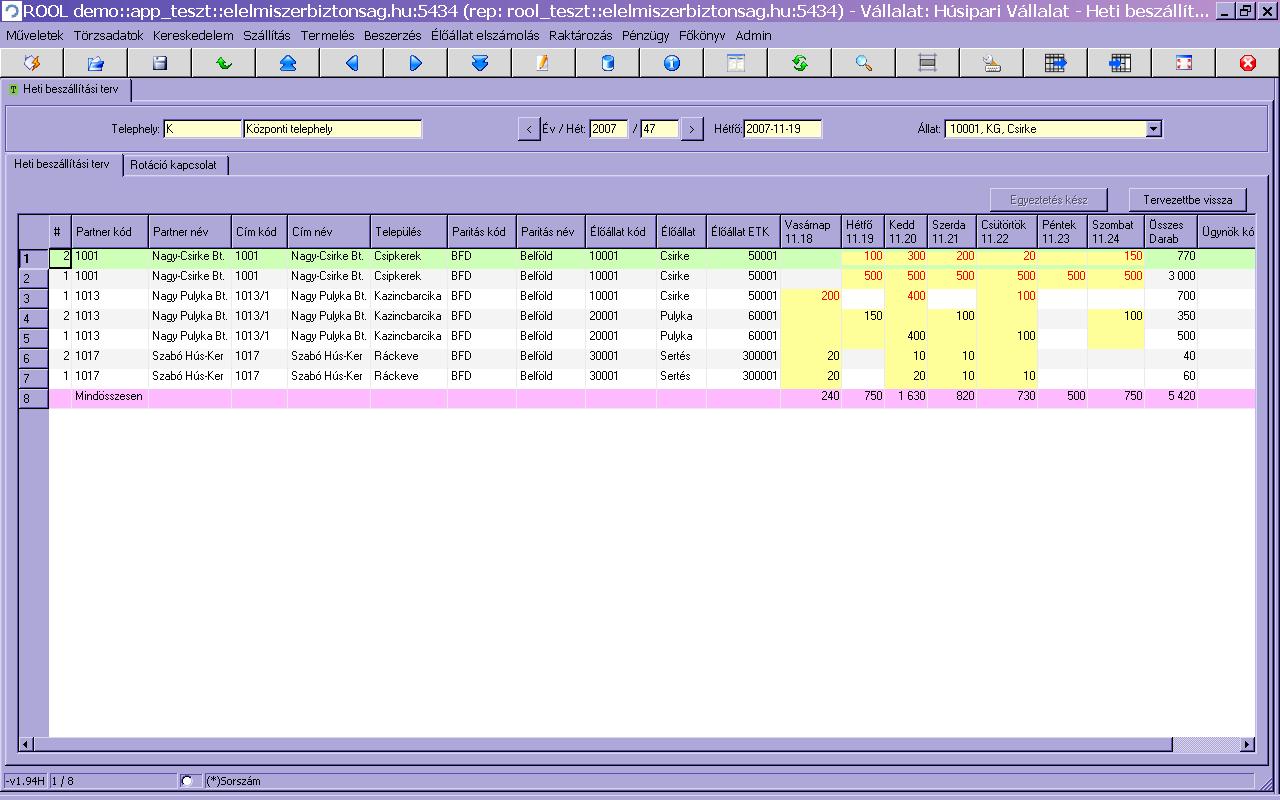Advance to the next week with the > button
The width and height of the screenshot is (1280, 800).
pos(692,129)
